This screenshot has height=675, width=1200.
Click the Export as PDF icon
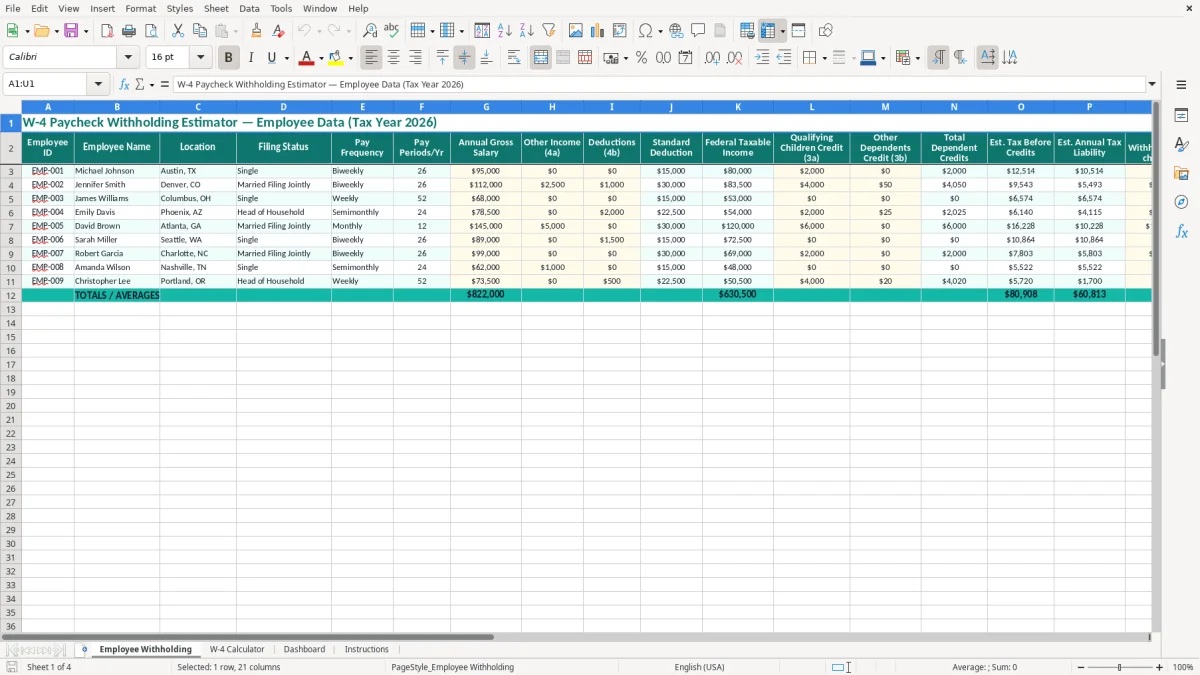pos(107,31)
